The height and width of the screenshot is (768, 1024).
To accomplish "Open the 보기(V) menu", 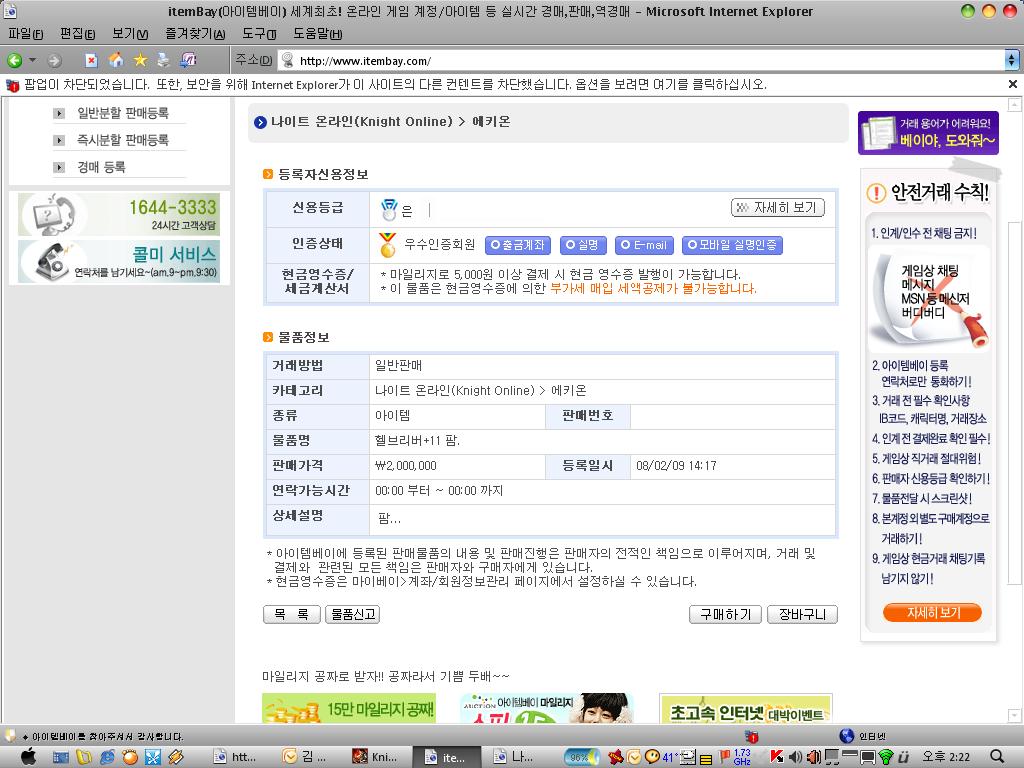I will click(129, 33).
